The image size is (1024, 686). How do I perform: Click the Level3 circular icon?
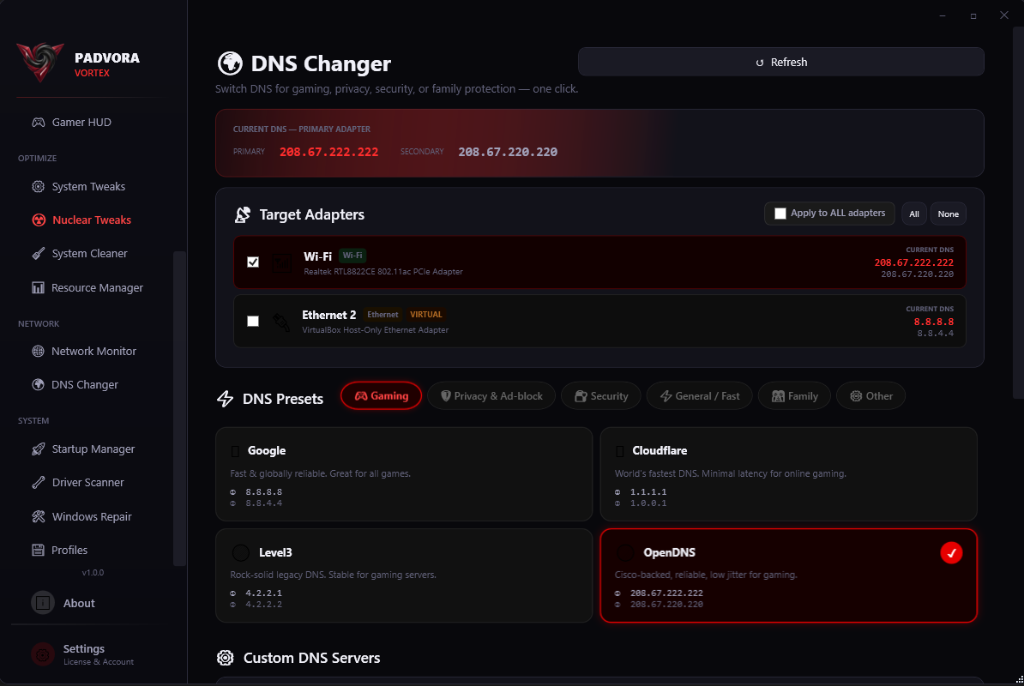pyautogui.click(x=241, y=553)
